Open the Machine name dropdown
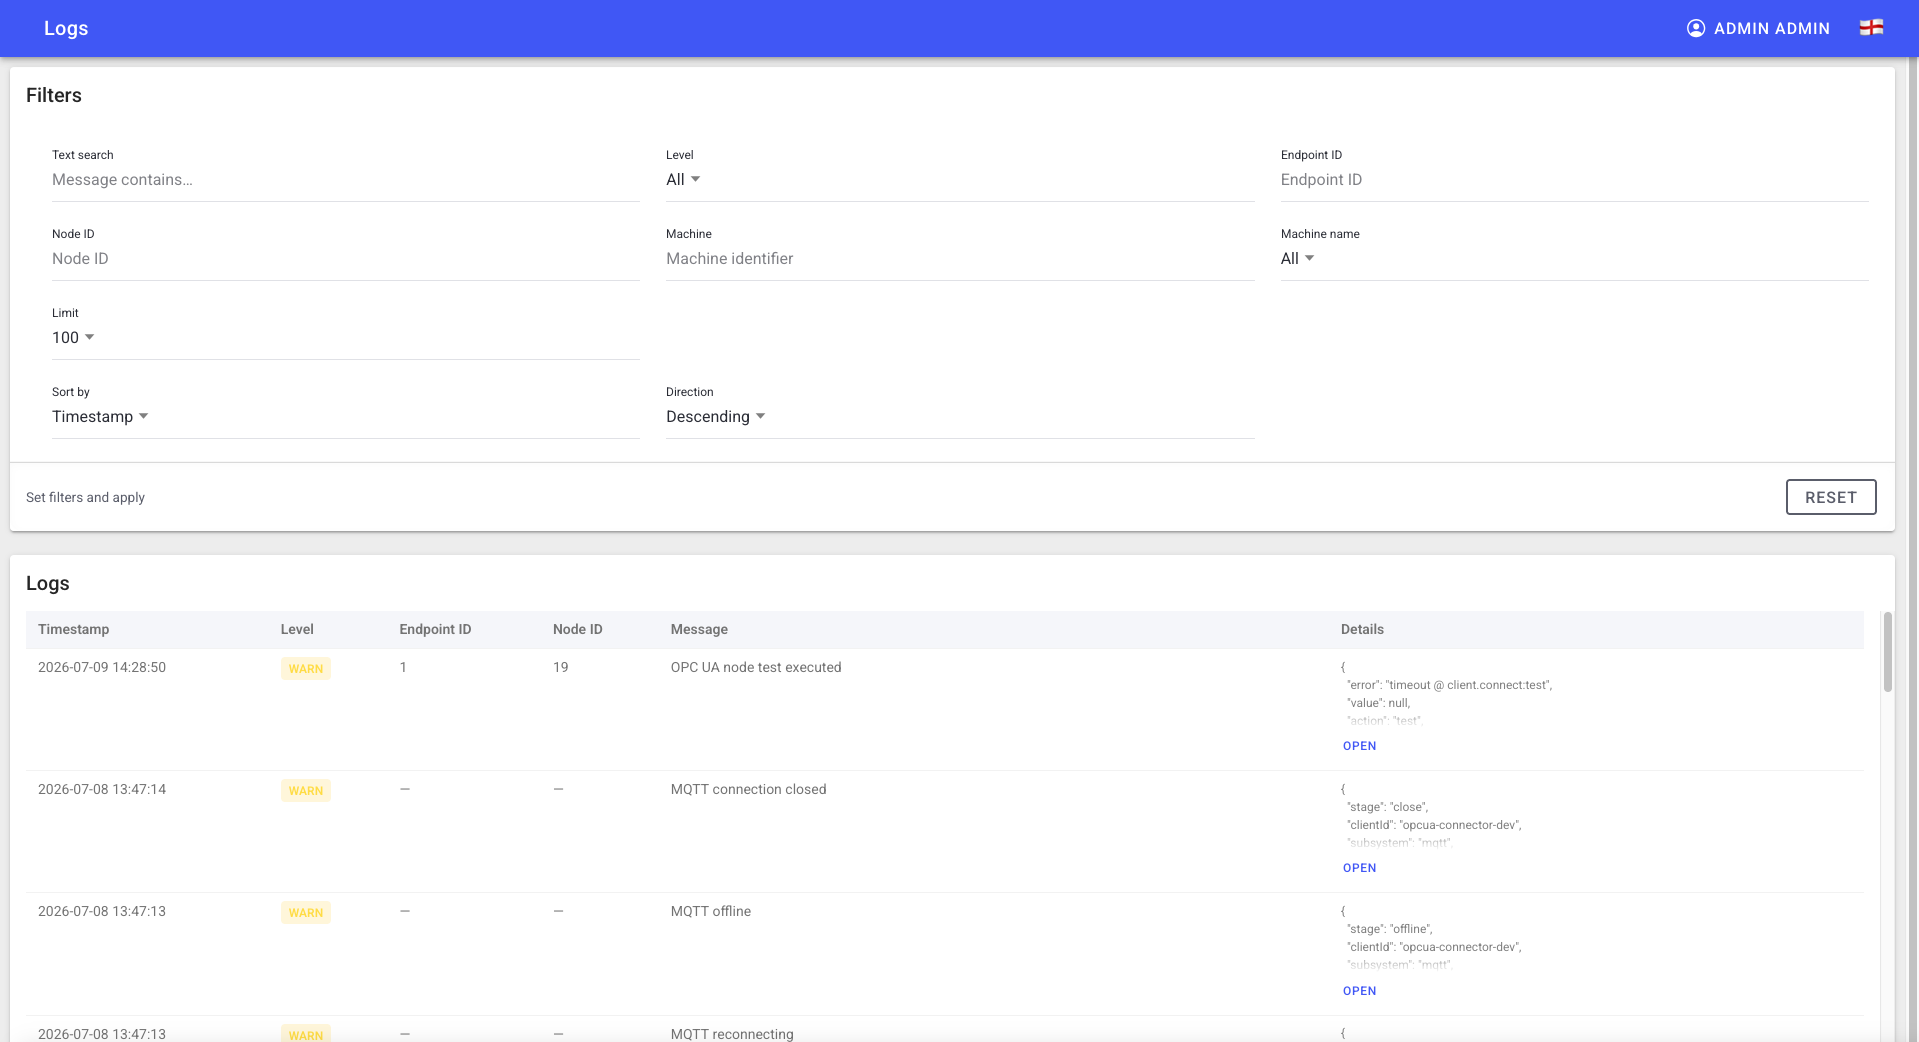Image resolution: width=1919 pixels, height=1042 pixels. pyautogui.click(x=1574, y=259)
